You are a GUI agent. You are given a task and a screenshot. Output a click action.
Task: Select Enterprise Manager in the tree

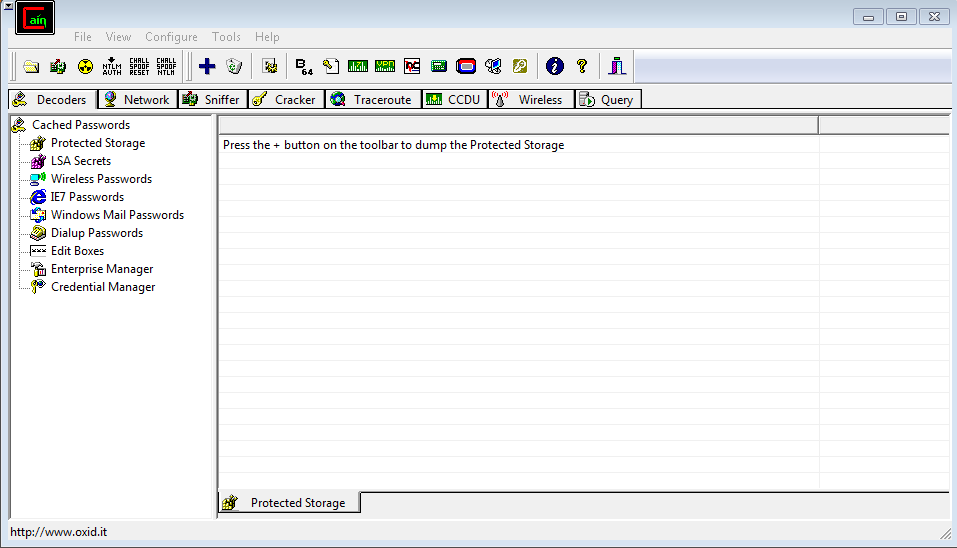102,269
